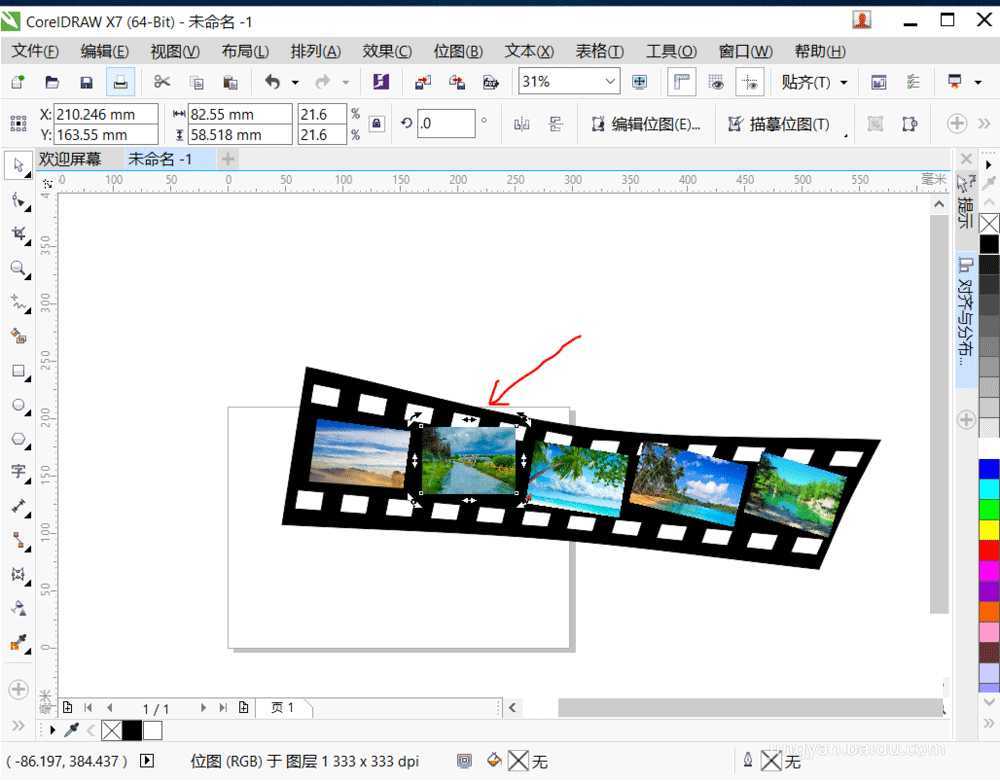Open the Eyedropper tool in status bar

pyautogui.click(x=69, y=731)
